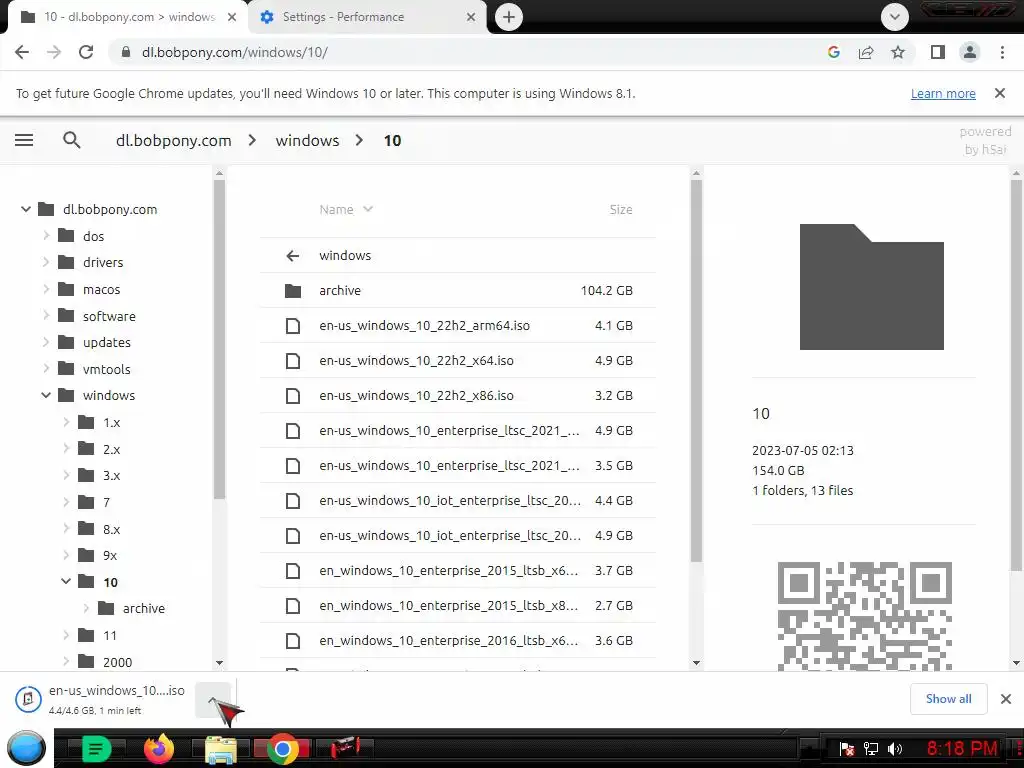Expand the dos folder tree node
The width and height of the screenshot is (1024, 768).
click(46, 236)
